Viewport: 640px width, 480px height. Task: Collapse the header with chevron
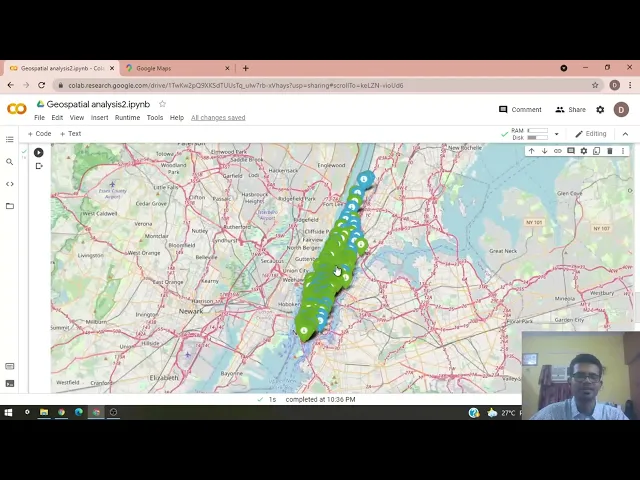pyautogui.click(x=625, y=134)
